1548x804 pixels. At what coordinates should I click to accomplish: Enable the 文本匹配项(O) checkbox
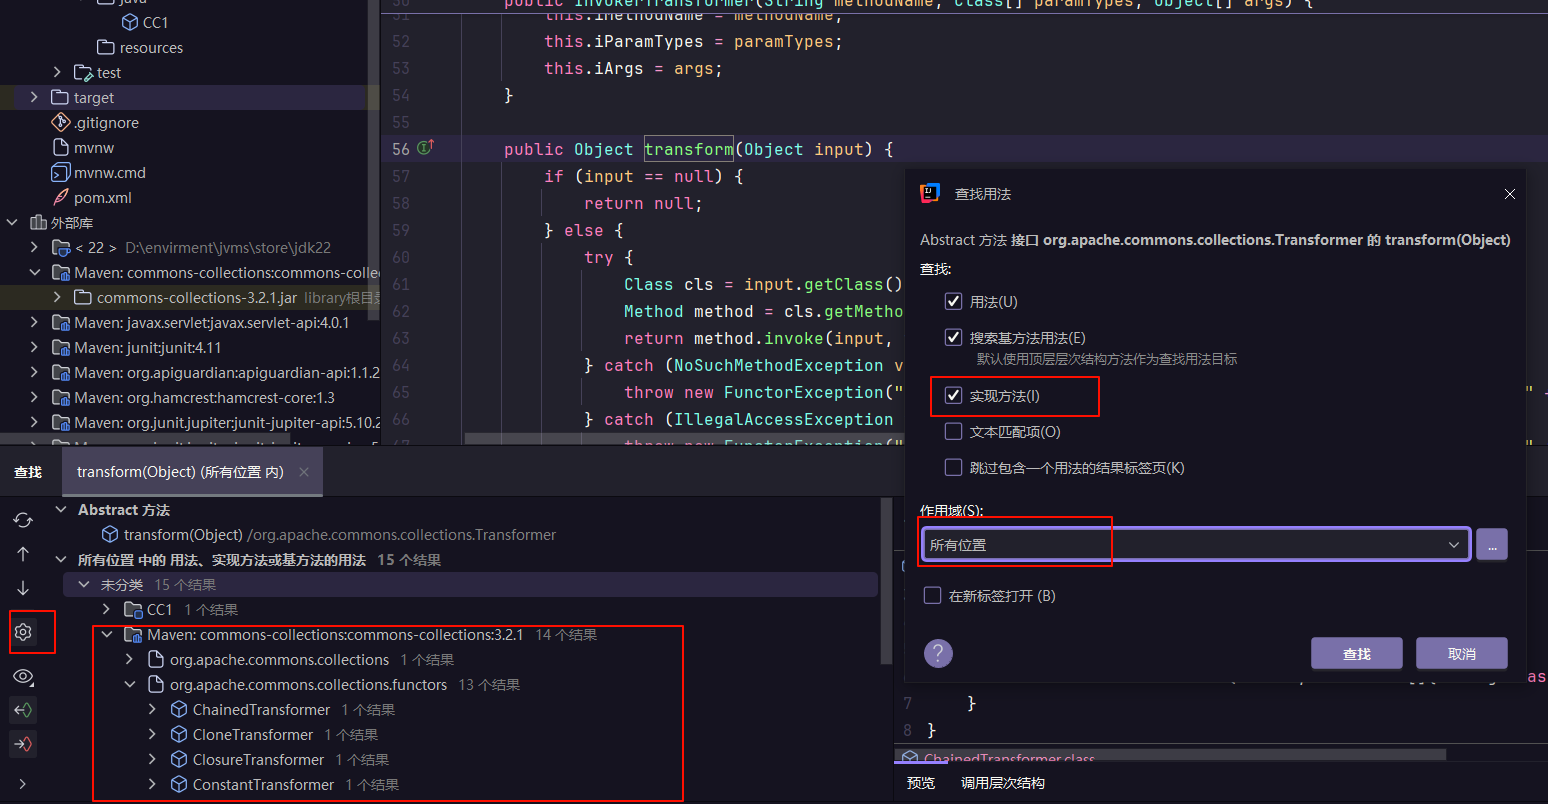tap(953, 432)
